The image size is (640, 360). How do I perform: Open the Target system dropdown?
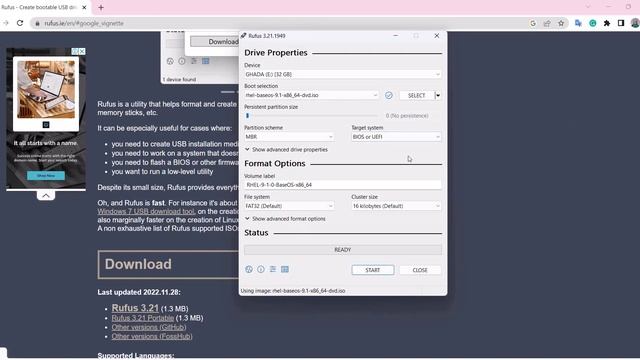396,137
